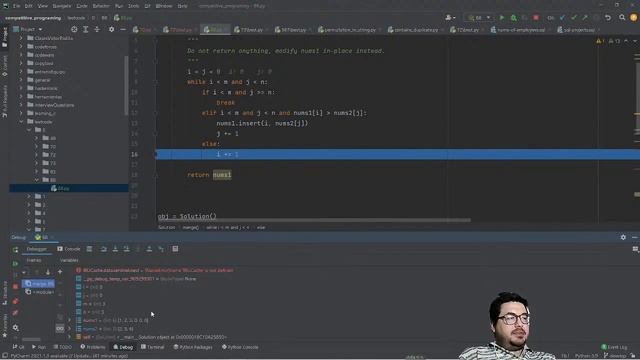The image size is (640, 360).
Task: Open the View menu
Action: tap(42, 6)
